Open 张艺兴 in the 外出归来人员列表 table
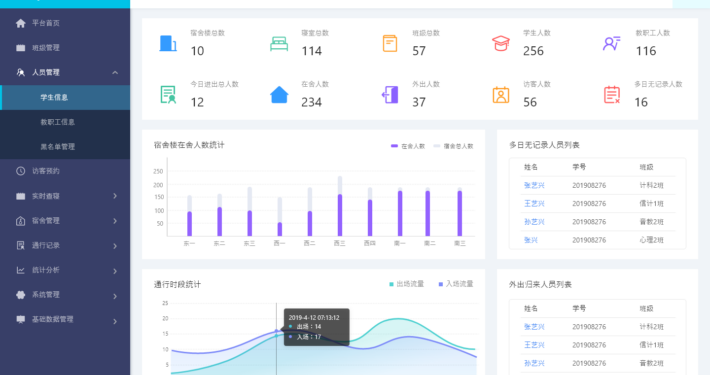 coord(534,327)
